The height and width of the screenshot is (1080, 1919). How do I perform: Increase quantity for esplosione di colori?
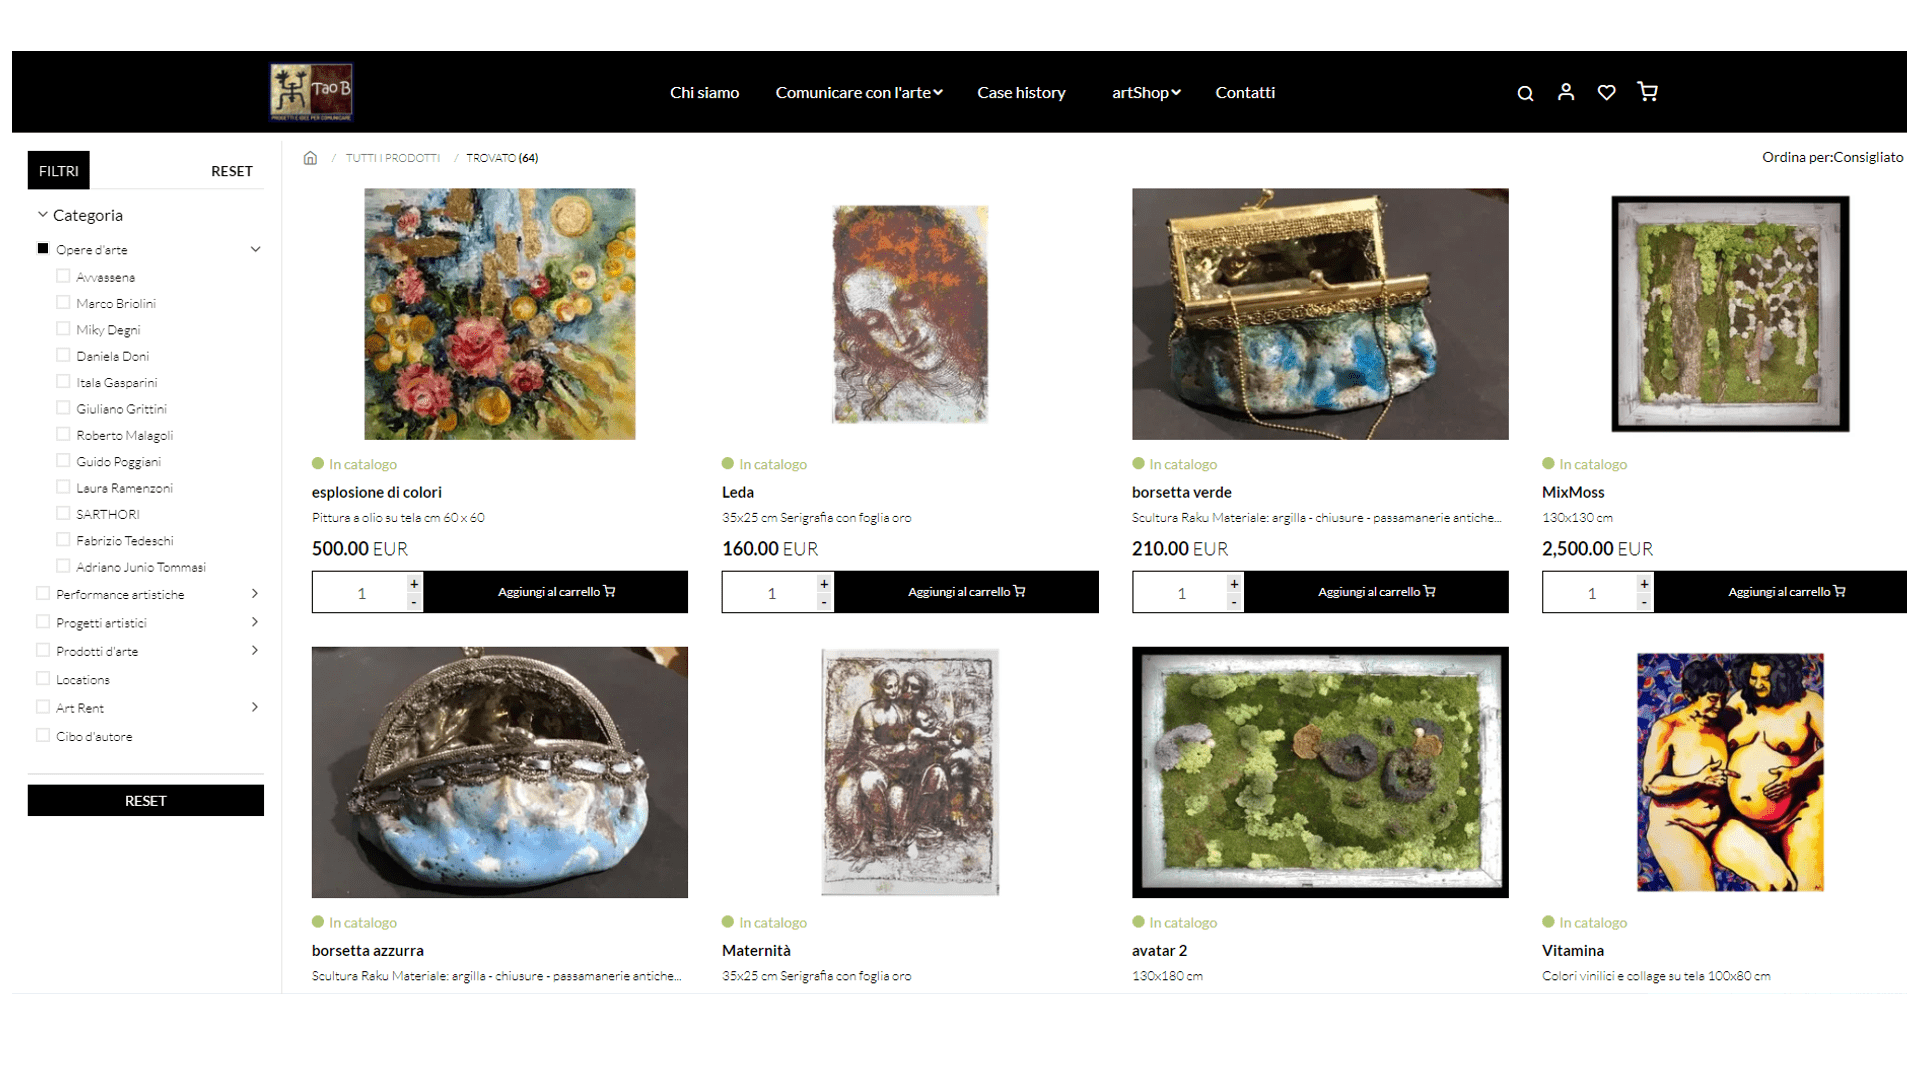point(414,583)
